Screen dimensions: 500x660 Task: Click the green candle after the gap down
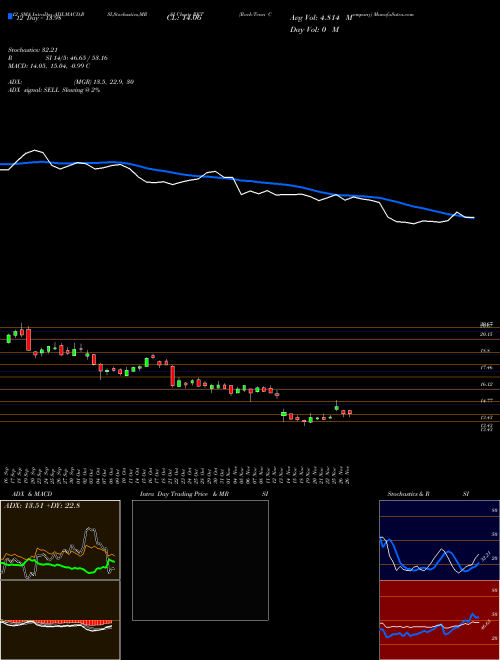(284, 414)
